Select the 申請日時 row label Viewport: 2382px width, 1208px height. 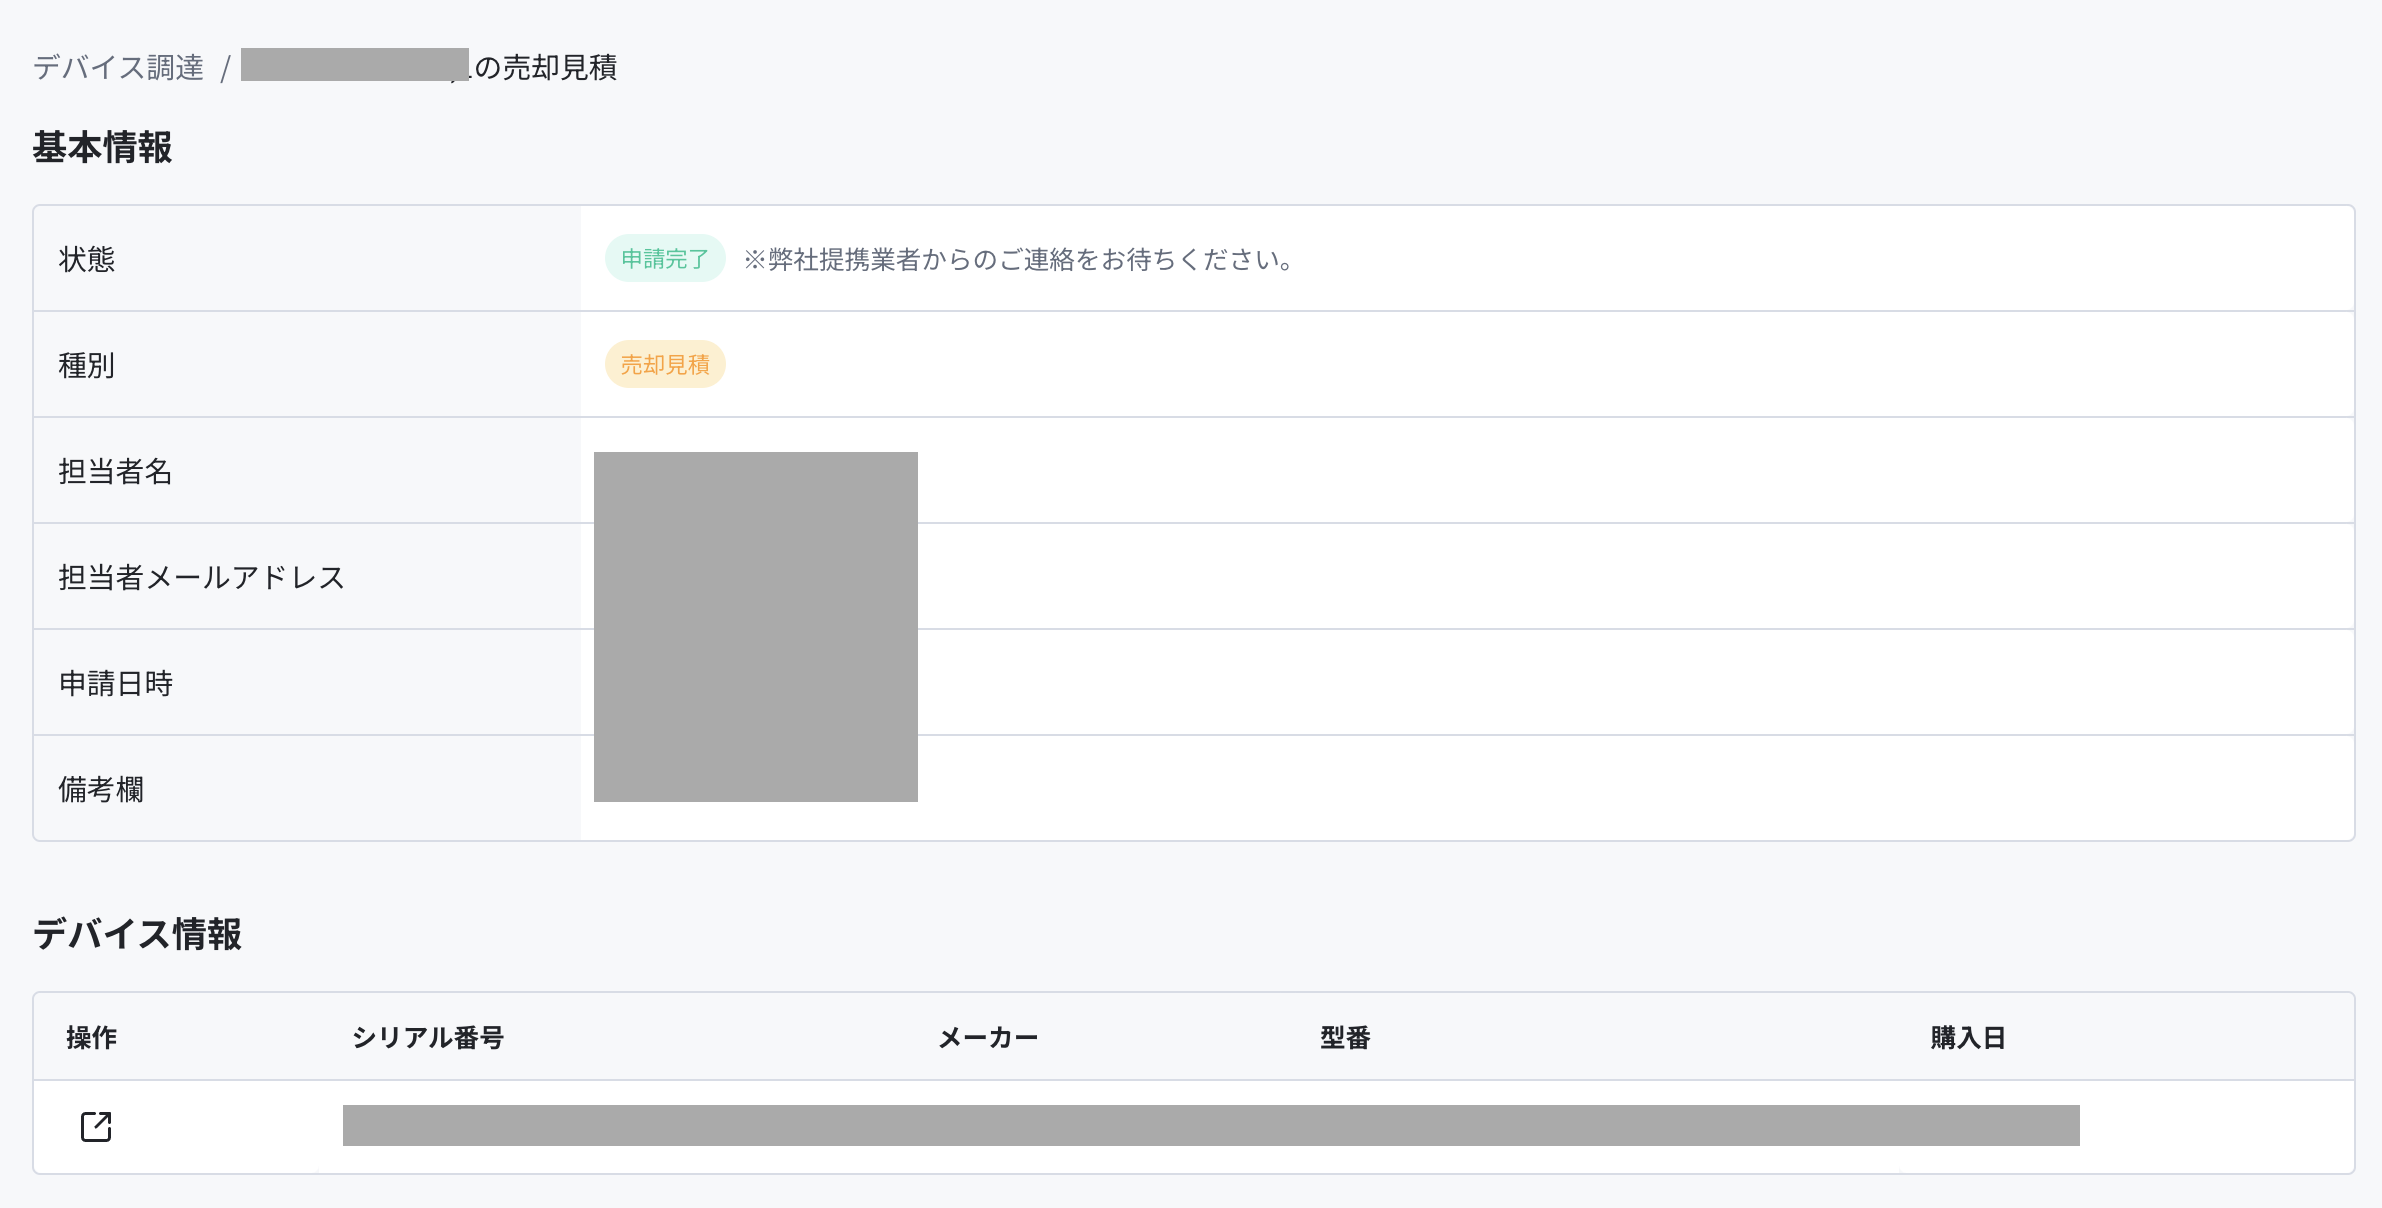coord(116,683)
